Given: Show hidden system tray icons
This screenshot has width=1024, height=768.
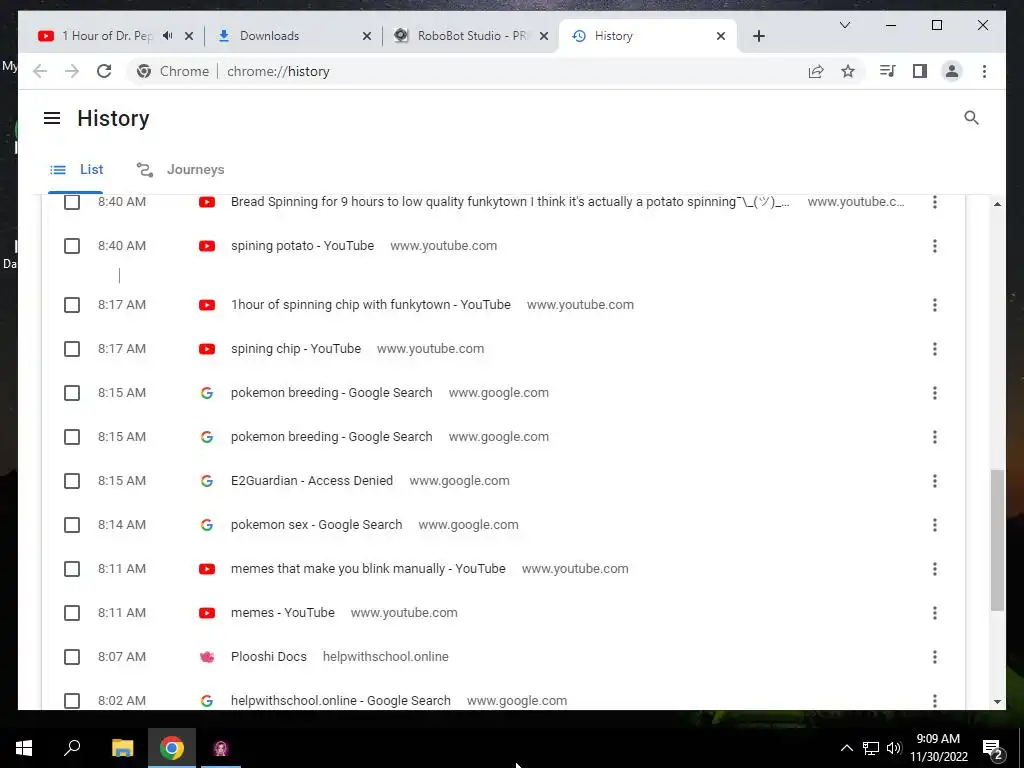Looking at the screenshot, I should pyautogui.click(x=846, y=748).
